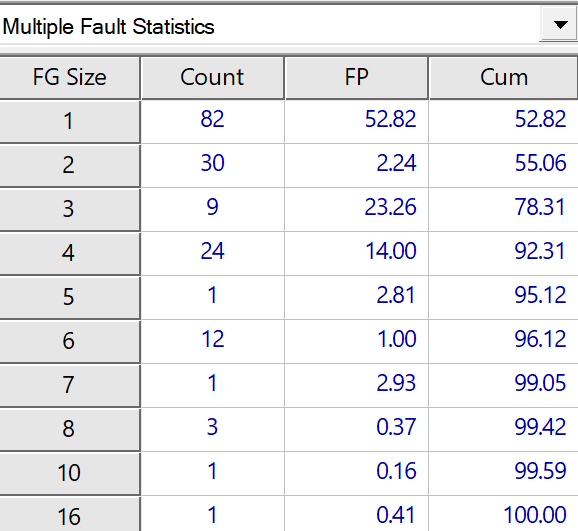Click the FP cell showing 23.26
This screenshot has height=531, width=578.
pos(356,209)
